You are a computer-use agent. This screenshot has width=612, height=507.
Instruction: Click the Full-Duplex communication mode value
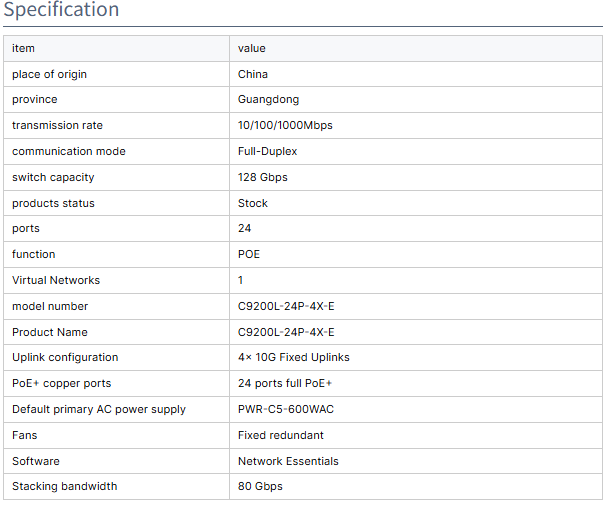(267, 152)
